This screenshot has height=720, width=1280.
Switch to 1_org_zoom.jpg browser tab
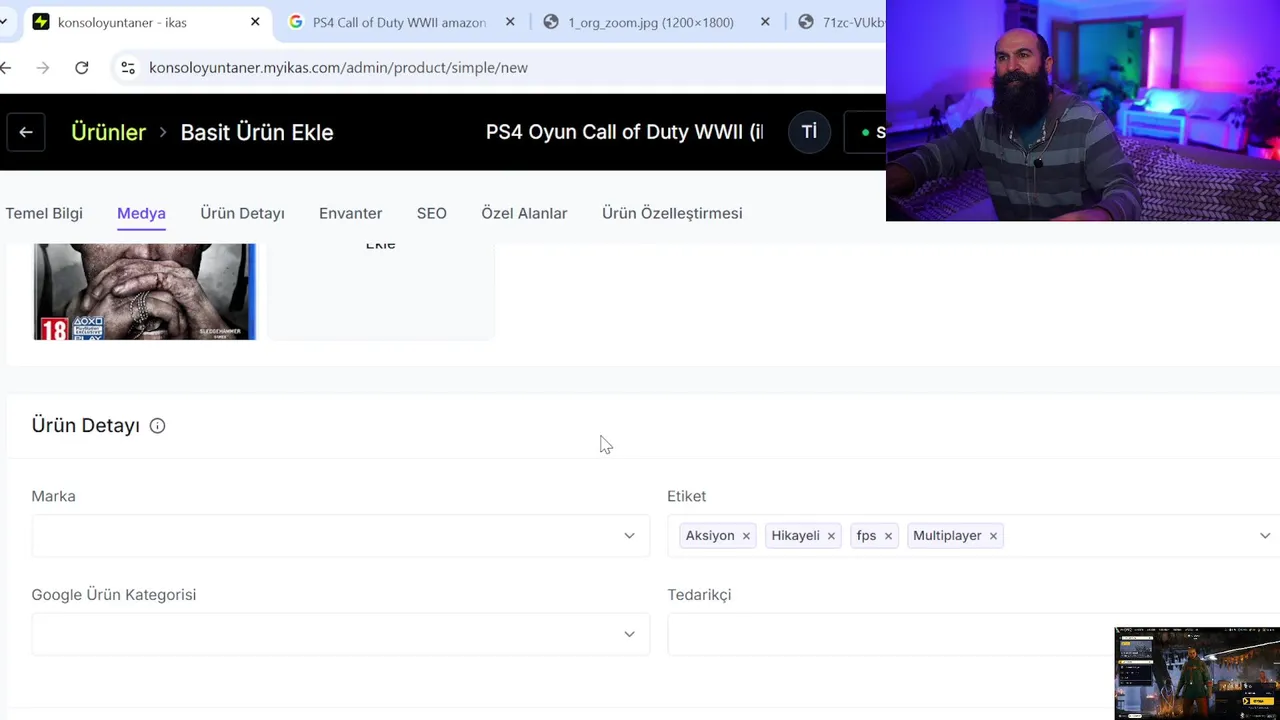point(651,22)
